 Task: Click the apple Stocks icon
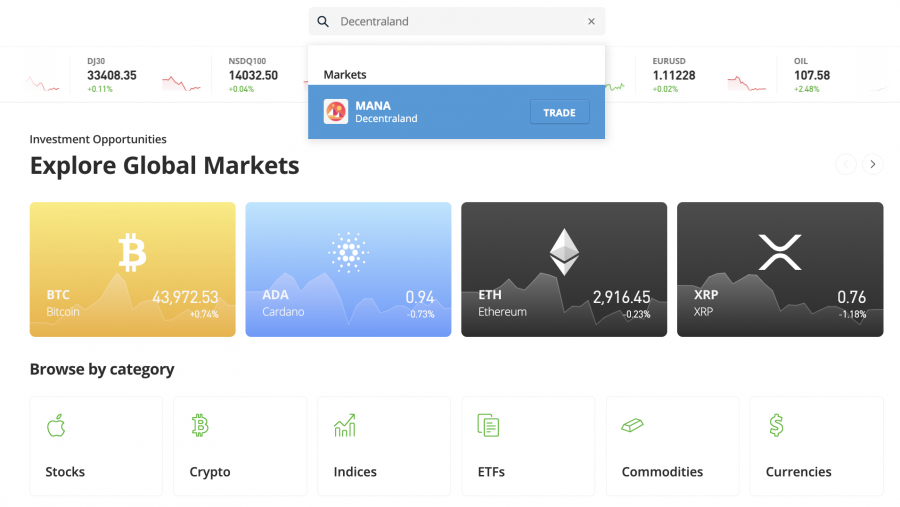pos(56,425)
